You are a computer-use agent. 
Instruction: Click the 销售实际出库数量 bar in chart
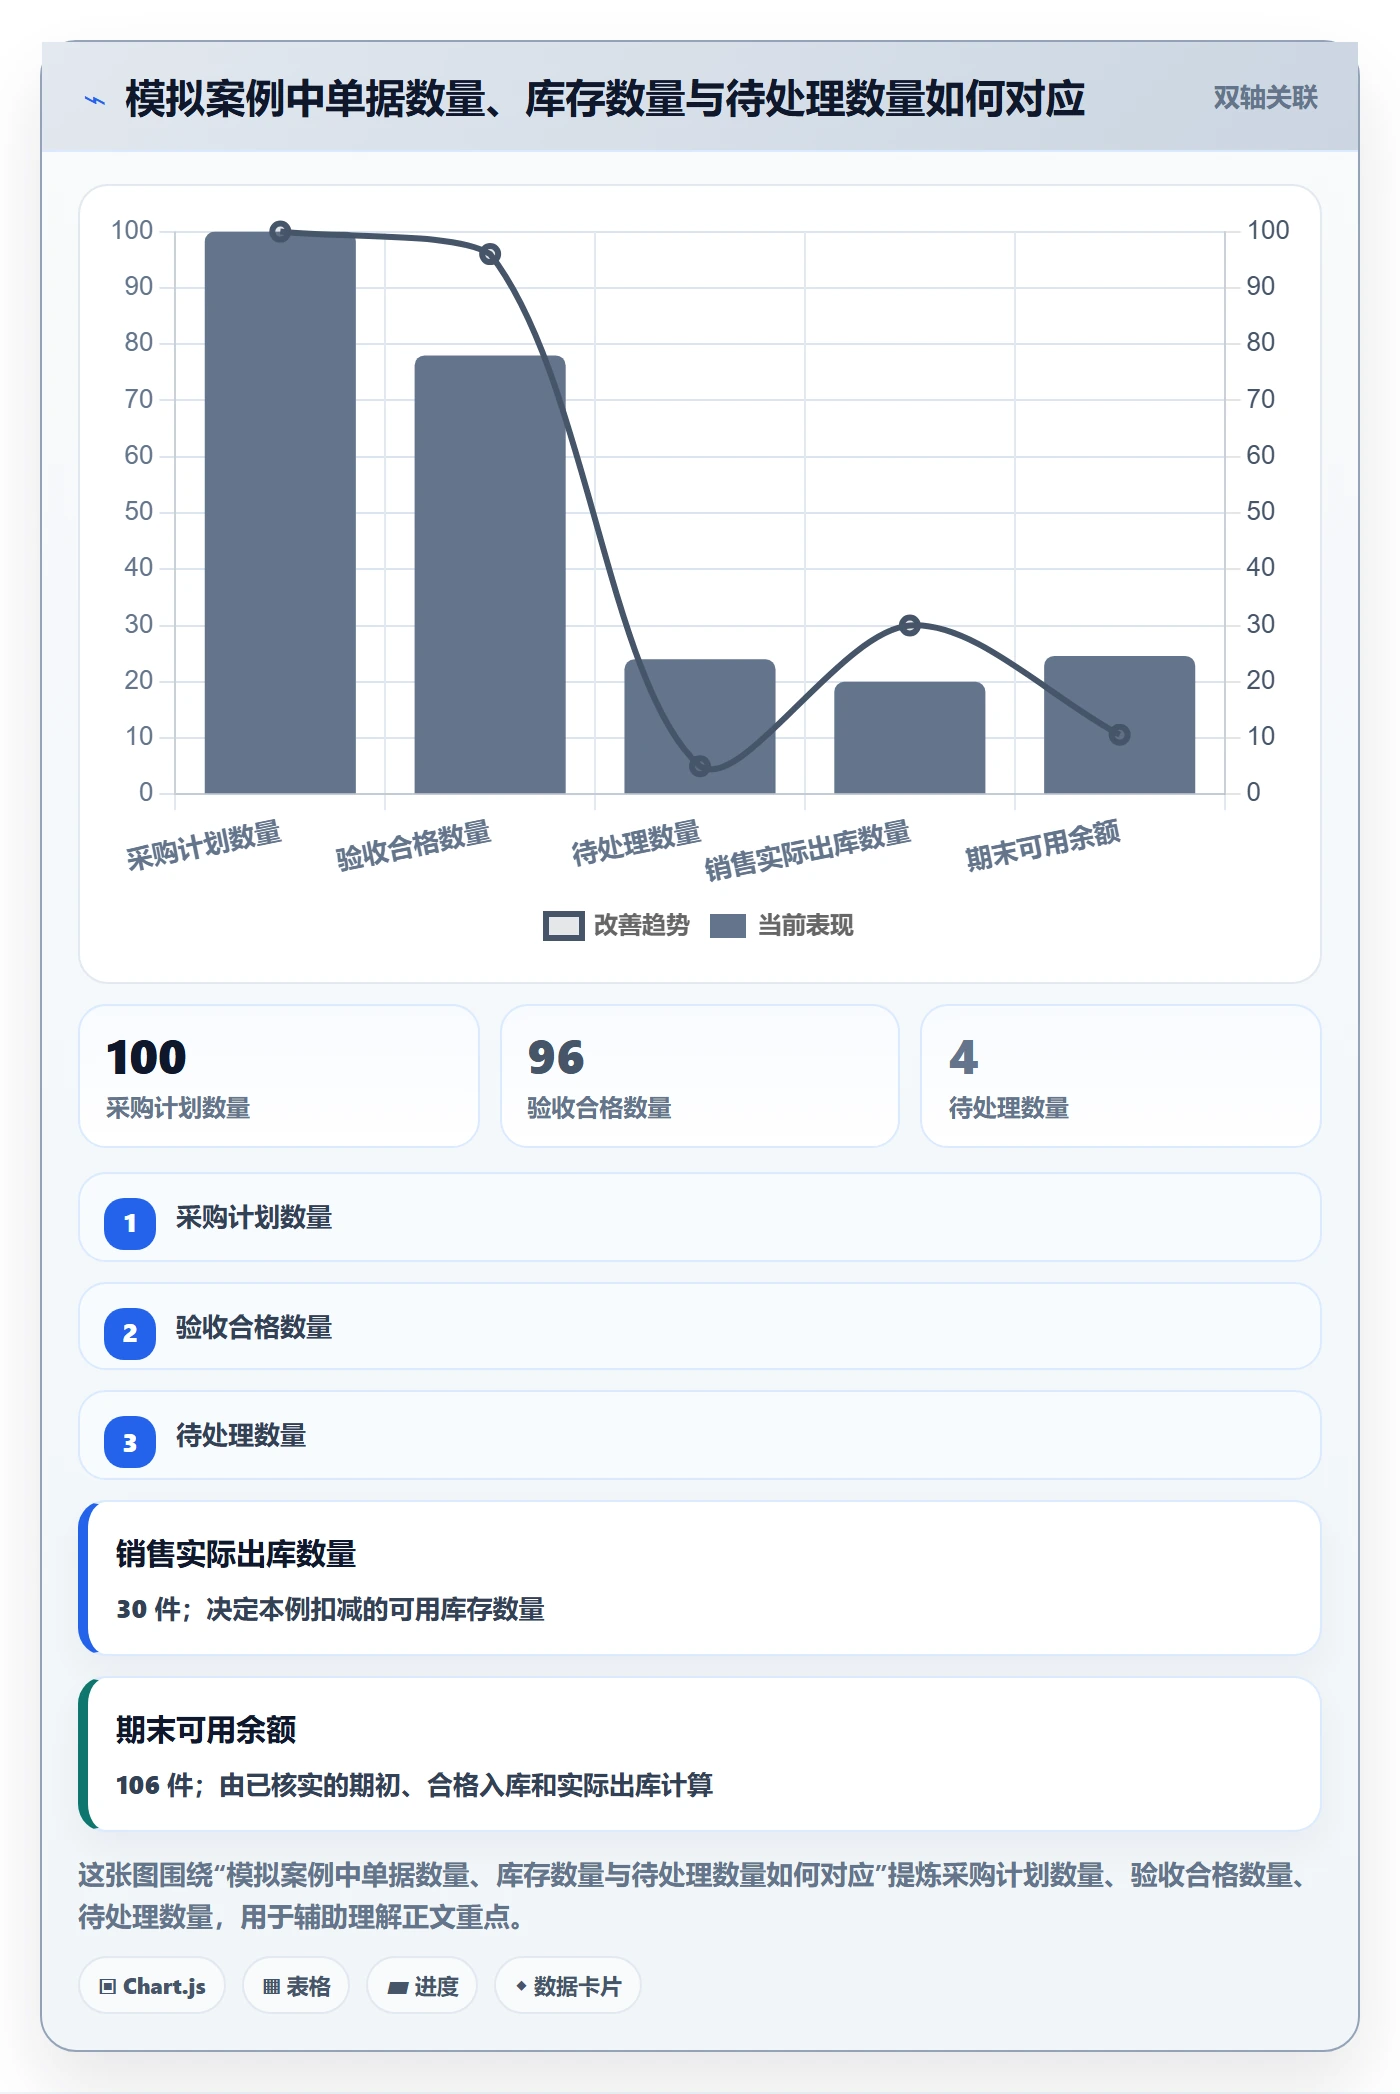click(x=910, y=738)
